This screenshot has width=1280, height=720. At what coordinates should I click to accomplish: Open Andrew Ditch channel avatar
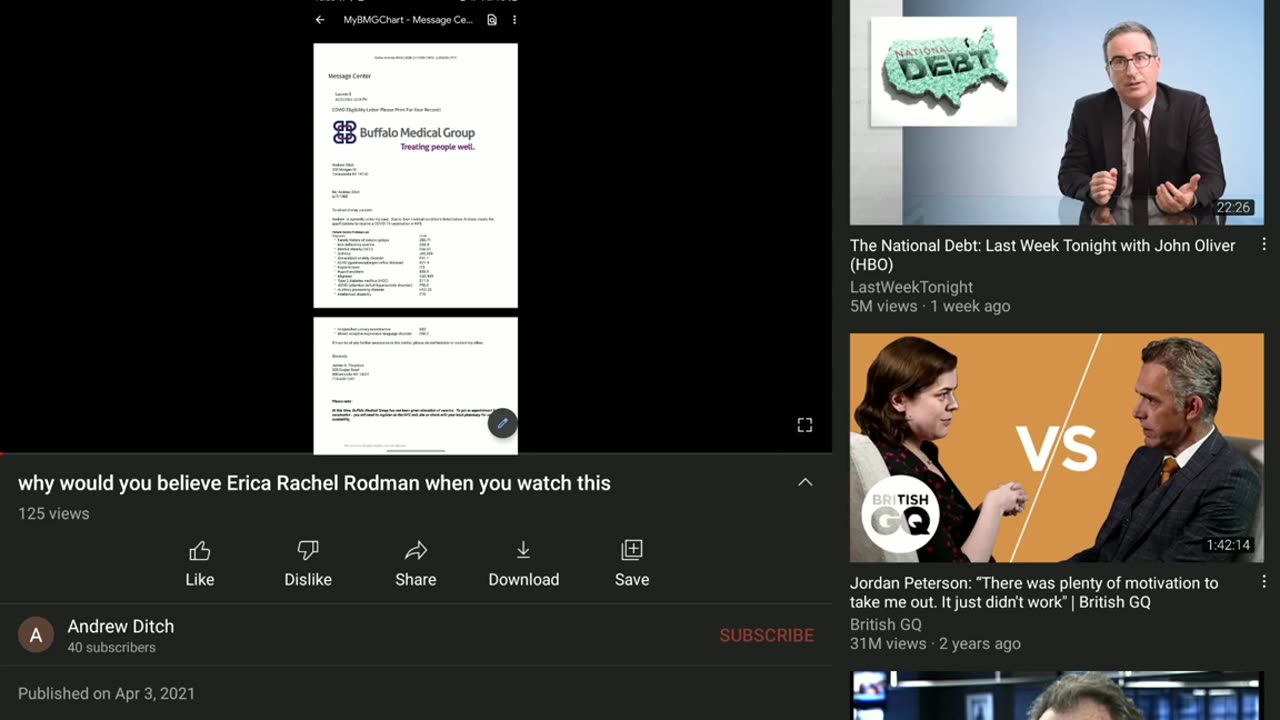tap(36, 635)
